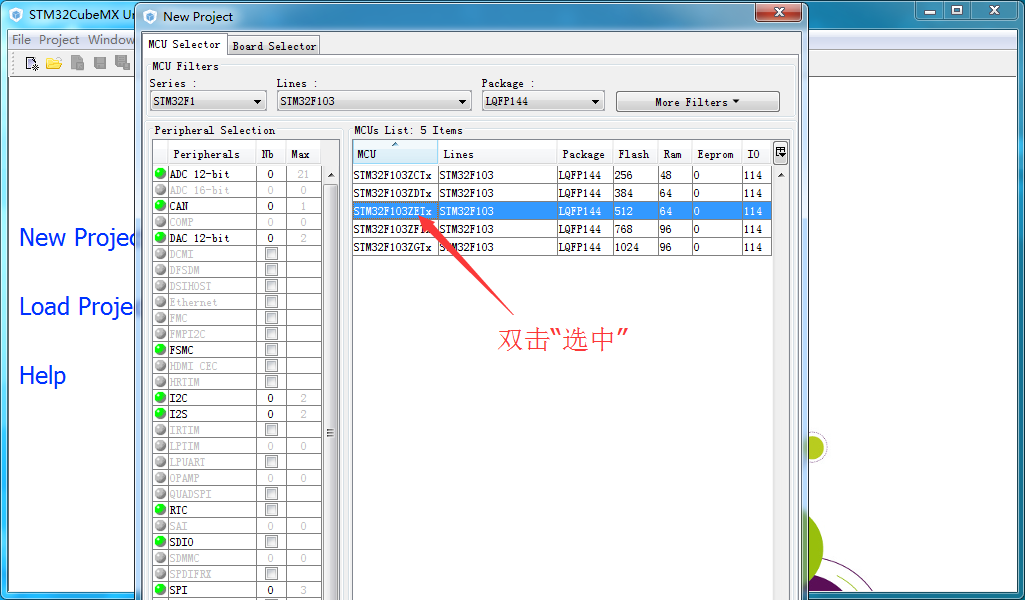Open the Project menu in STM32CubeMX window
Viewport: 1025px width, 600px height.
tap(59, 39)
